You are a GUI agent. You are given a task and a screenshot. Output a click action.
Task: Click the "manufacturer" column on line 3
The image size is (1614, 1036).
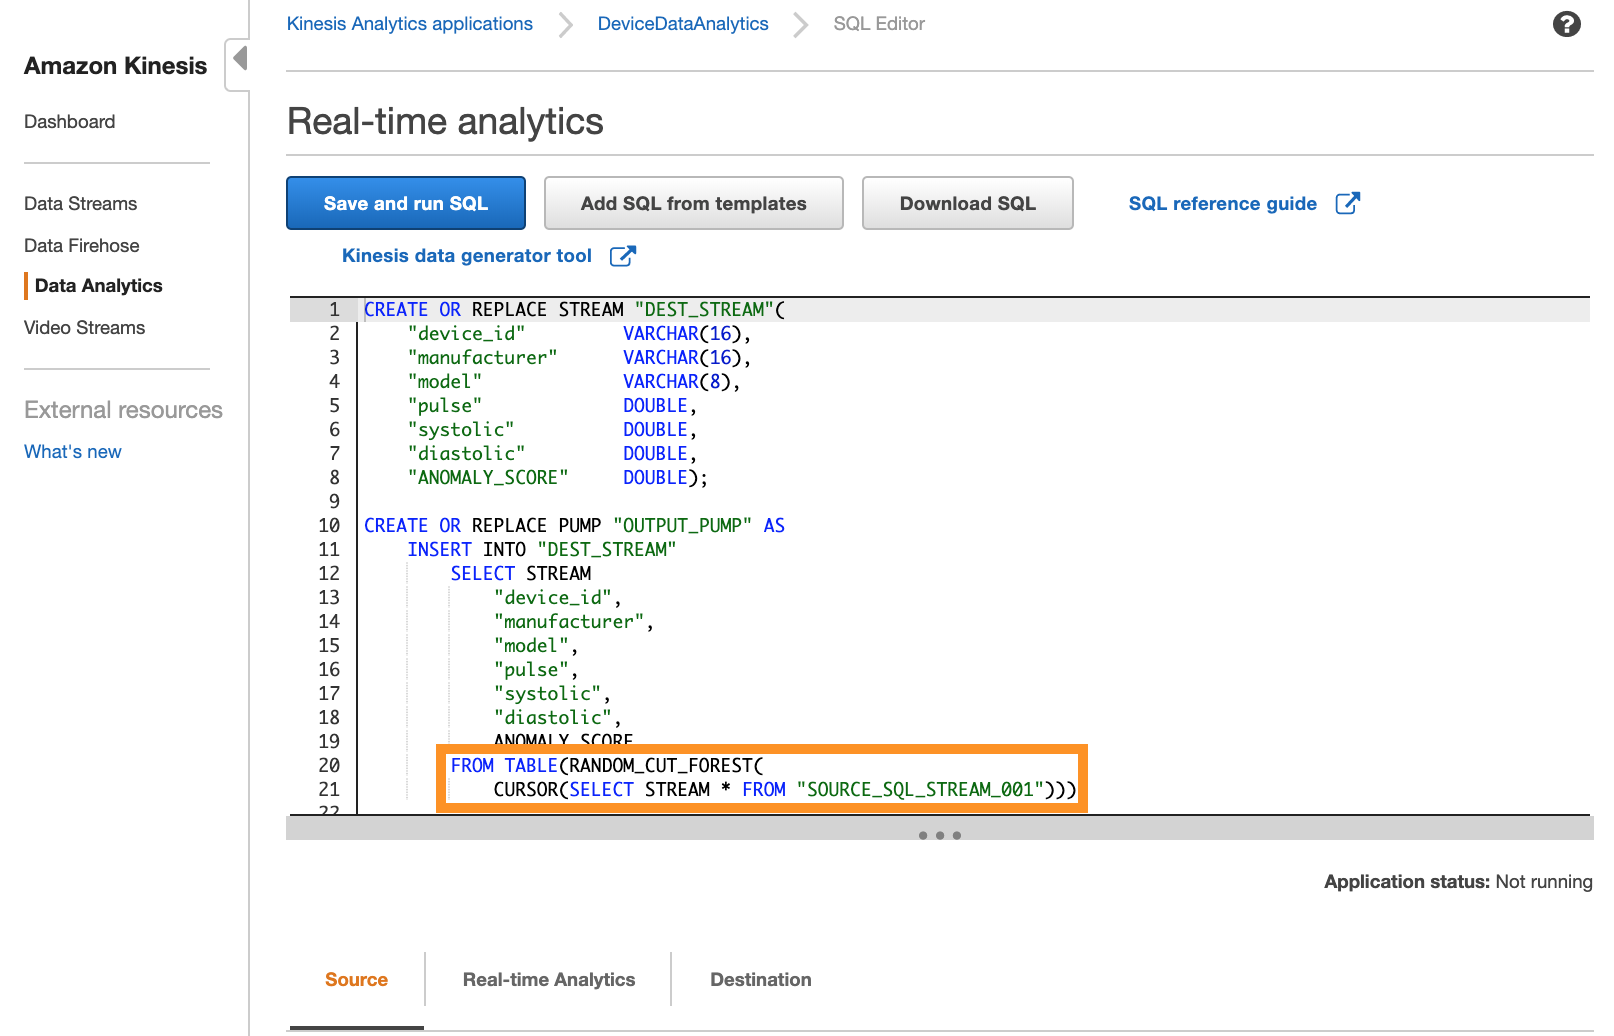point(482,358)
